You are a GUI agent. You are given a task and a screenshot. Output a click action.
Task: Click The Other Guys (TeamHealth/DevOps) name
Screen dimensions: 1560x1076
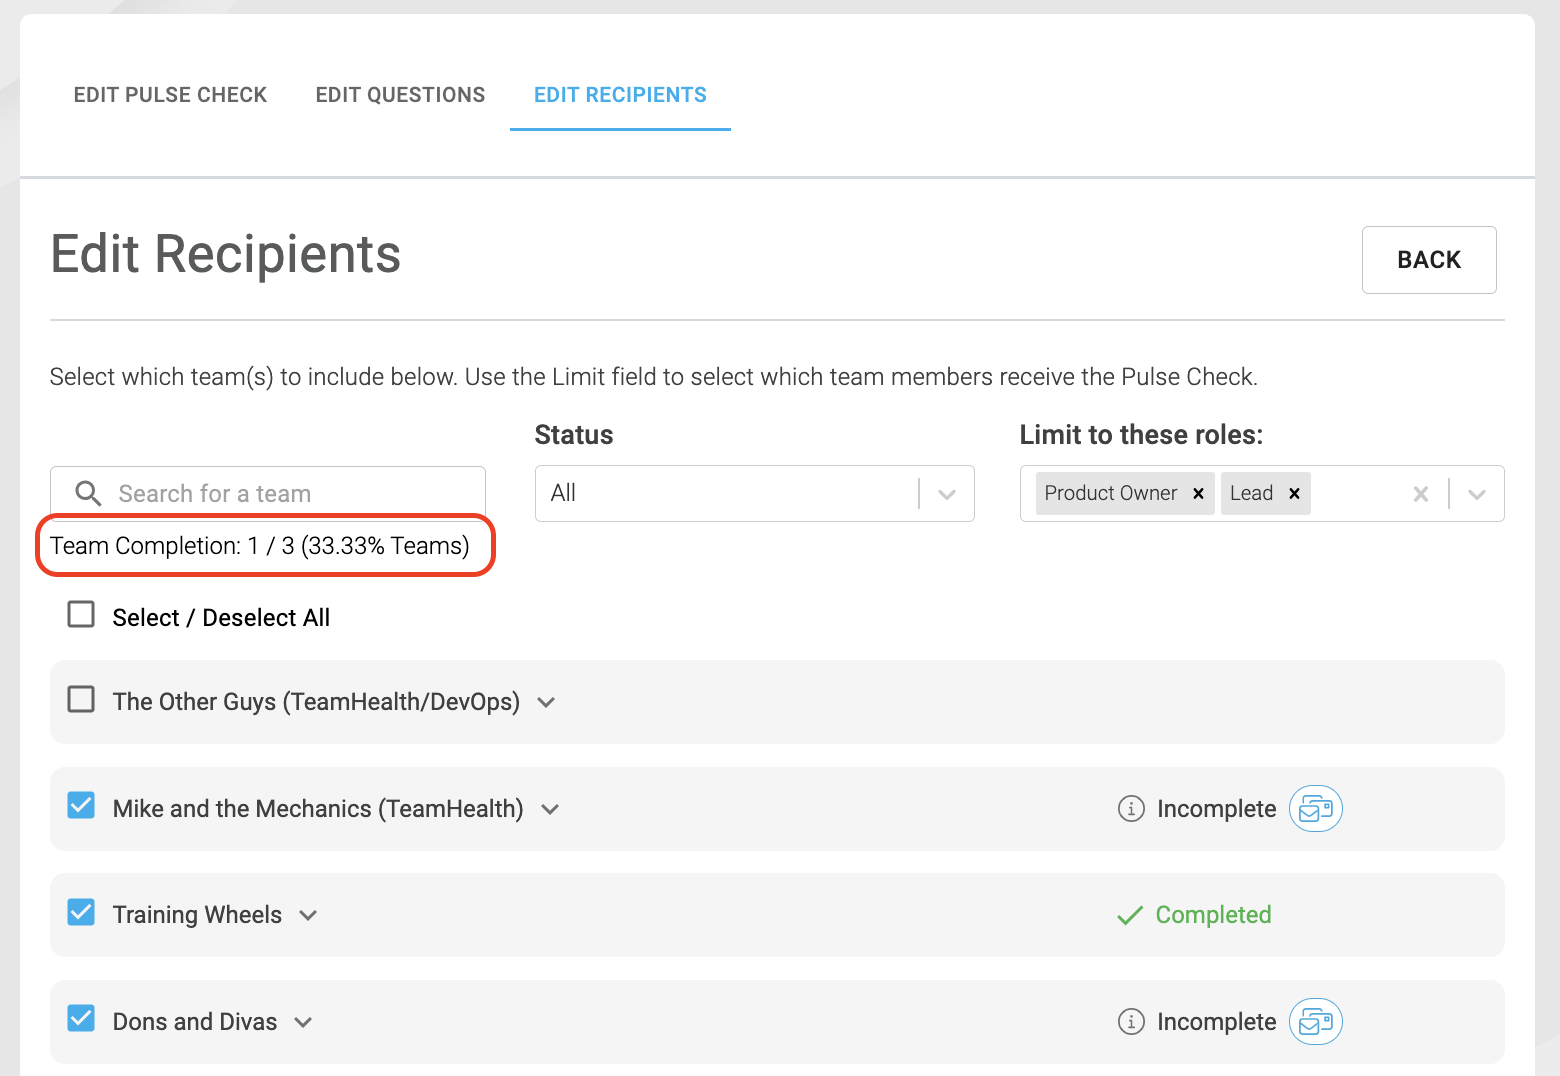click(316, 702)
